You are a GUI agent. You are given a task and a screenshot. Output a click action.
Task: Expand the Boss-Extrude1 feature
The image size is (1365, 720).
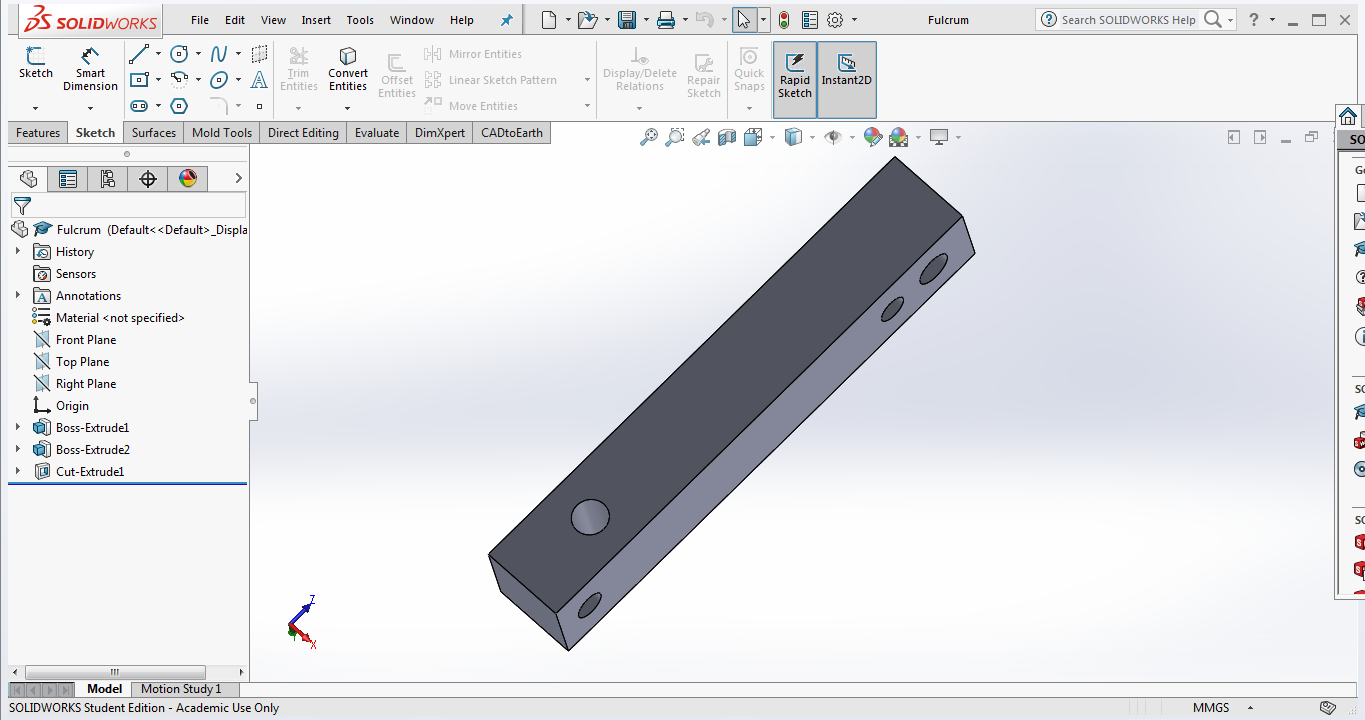click(x=18, y=427)
